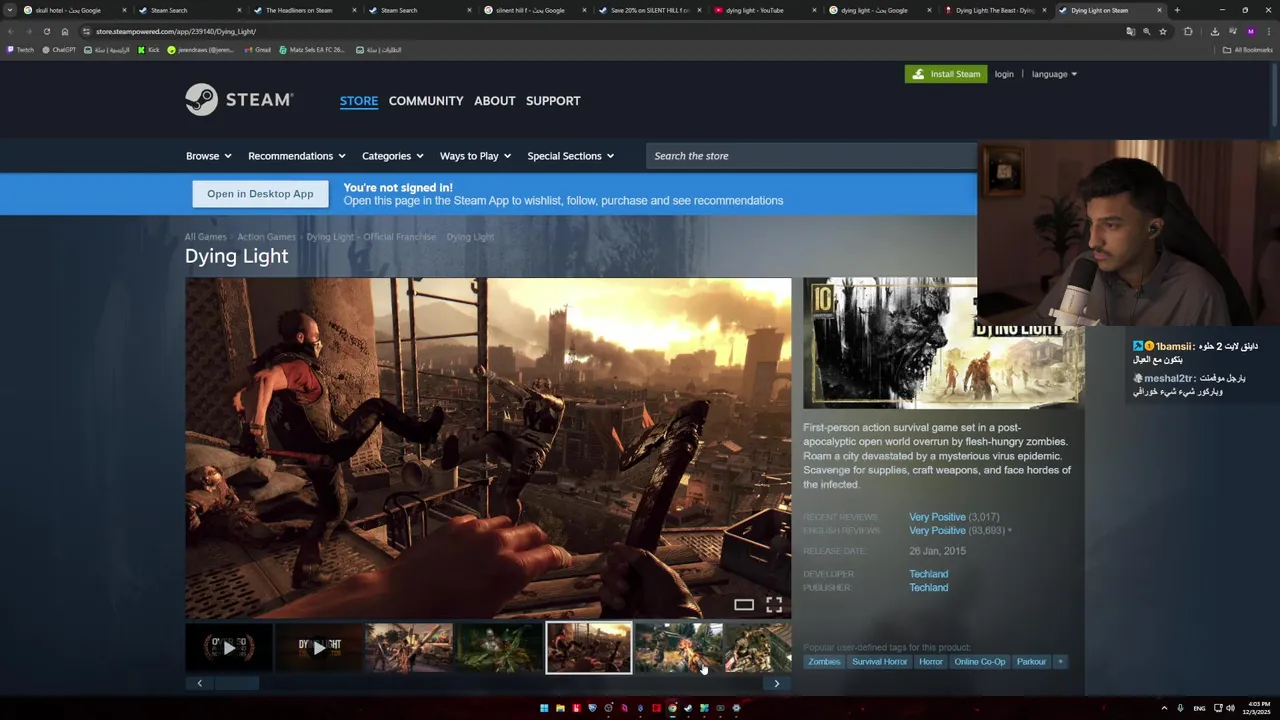The width and height of the screenshot is (1280, 720).
Task: Bookmark this page with star icon
Action: point(1163,31)
